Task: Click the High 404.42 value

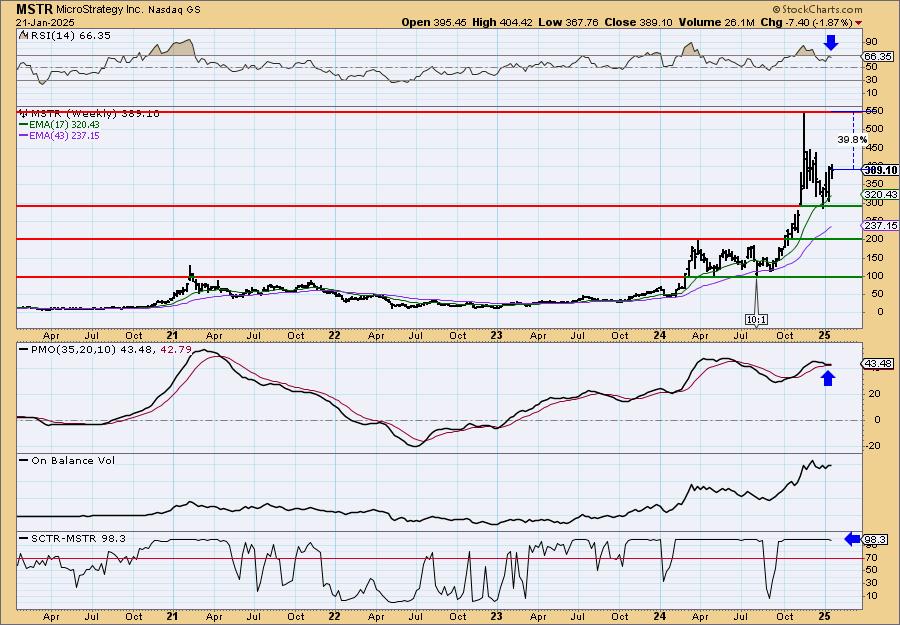Action: point(502,22)
